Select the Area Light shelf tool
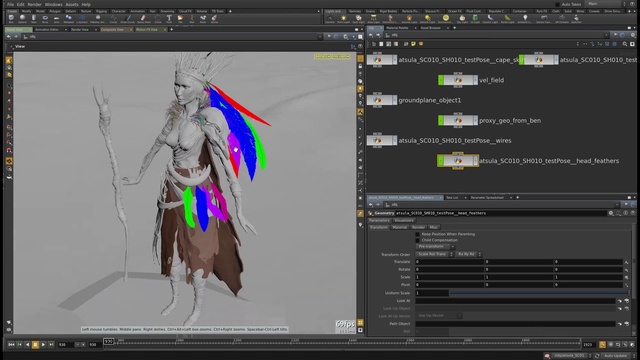This screenshot has height=360, width=640. click(x=373, y=18)
